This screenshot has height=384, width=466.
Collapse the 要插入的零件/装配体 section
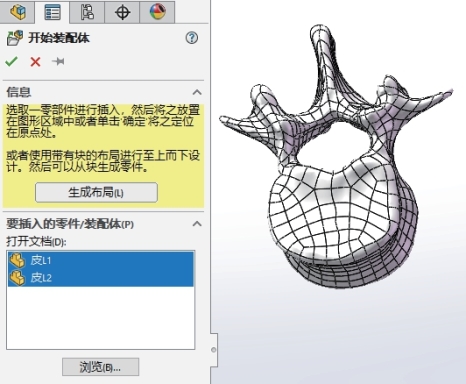[197, 224]
